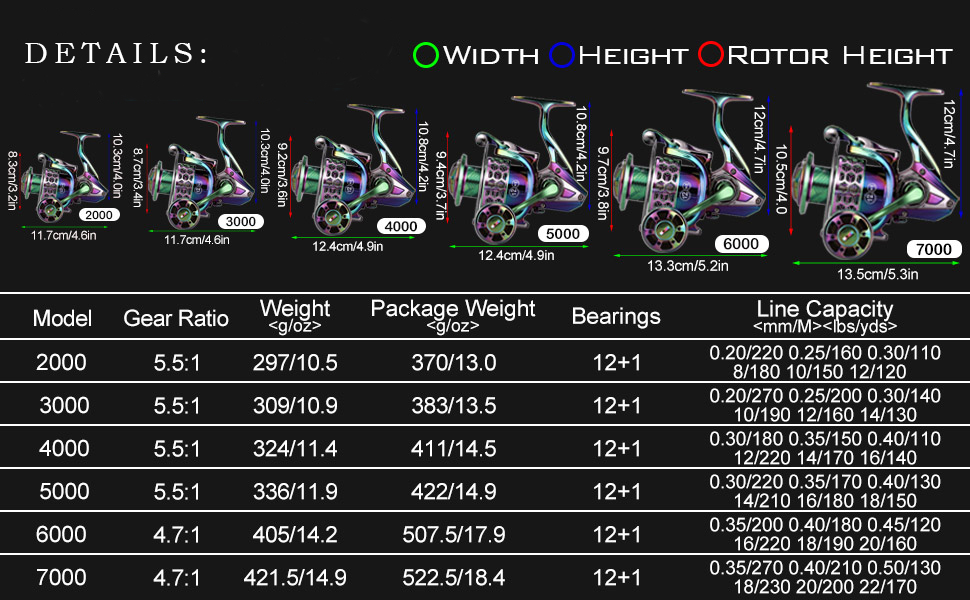Click the red Rotor Height legend circle
The image size is (970, 600).
711,54
